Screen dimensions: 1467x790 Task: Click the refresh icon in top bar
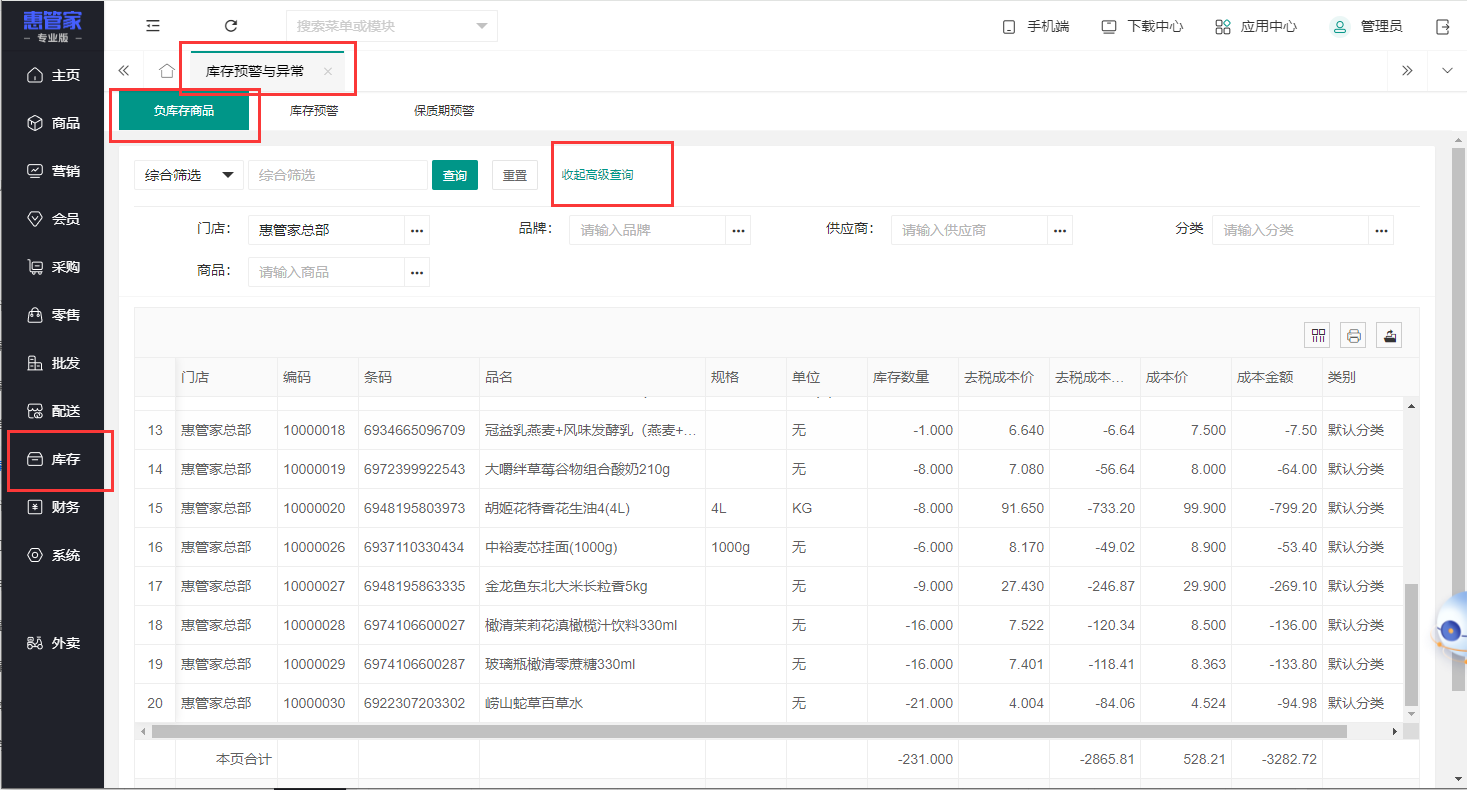pos(231,26)
